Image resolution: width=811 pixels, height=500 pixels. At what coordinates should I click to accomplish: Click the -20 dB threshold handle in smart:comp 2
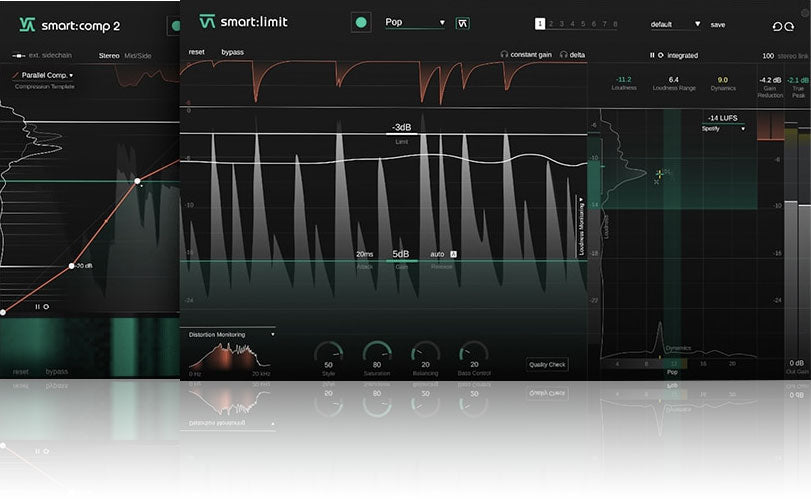point(71,266)
